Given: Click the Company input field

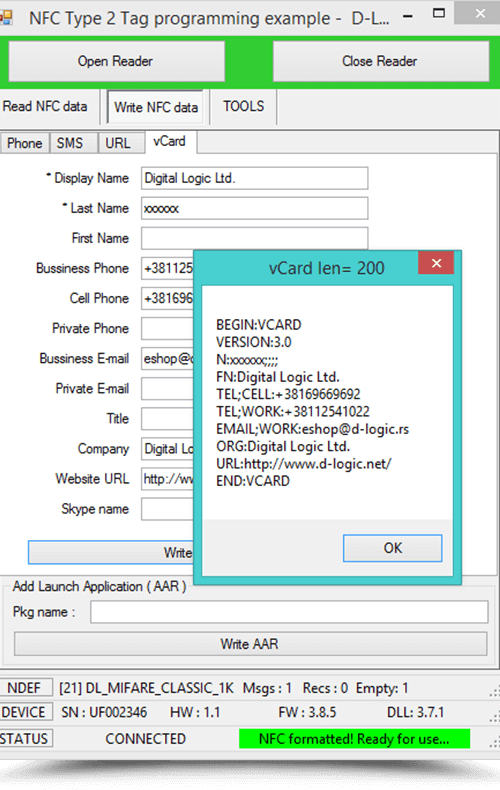Looking at the screenshot, I should tap(167, 449).
